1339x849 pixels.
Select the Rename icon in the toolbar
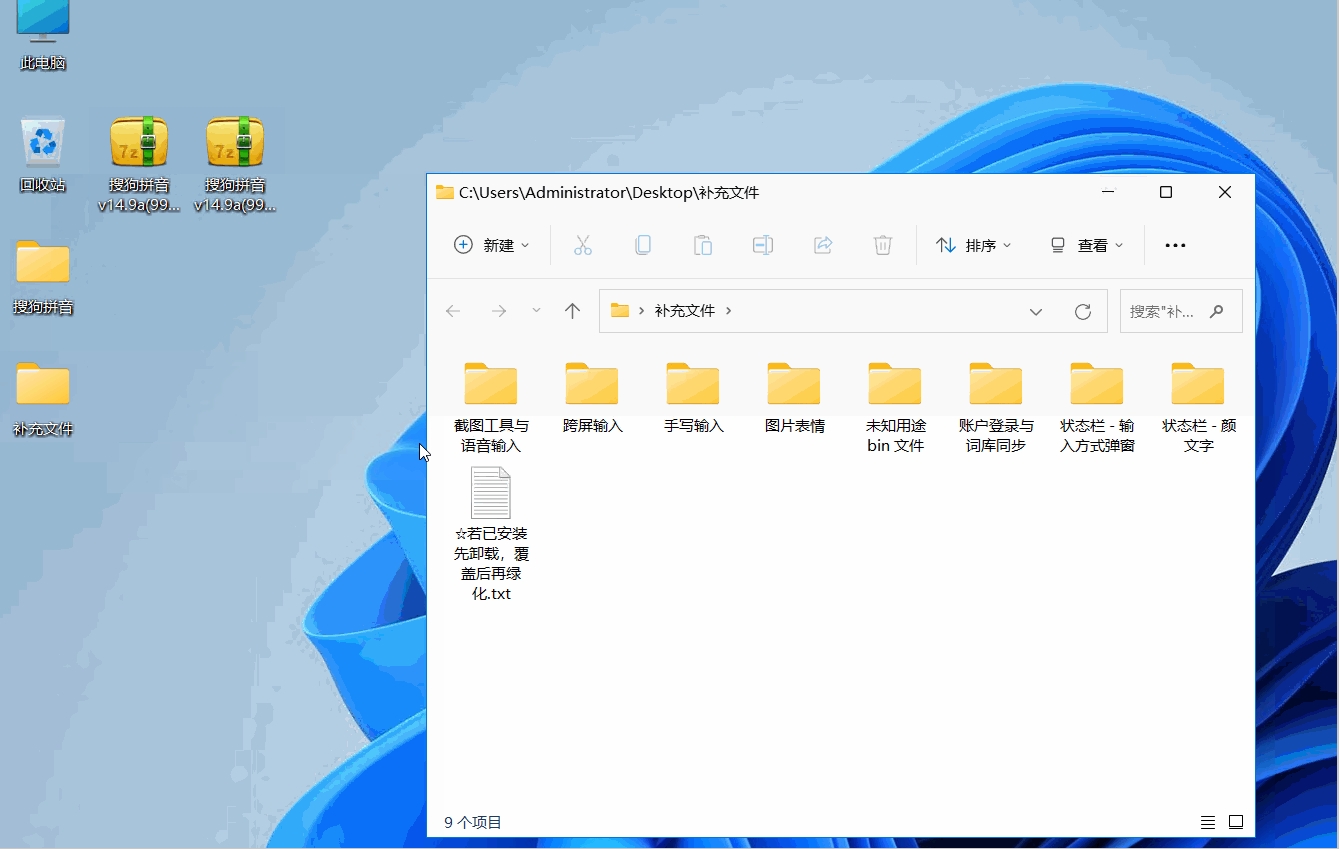pos(763,245)
